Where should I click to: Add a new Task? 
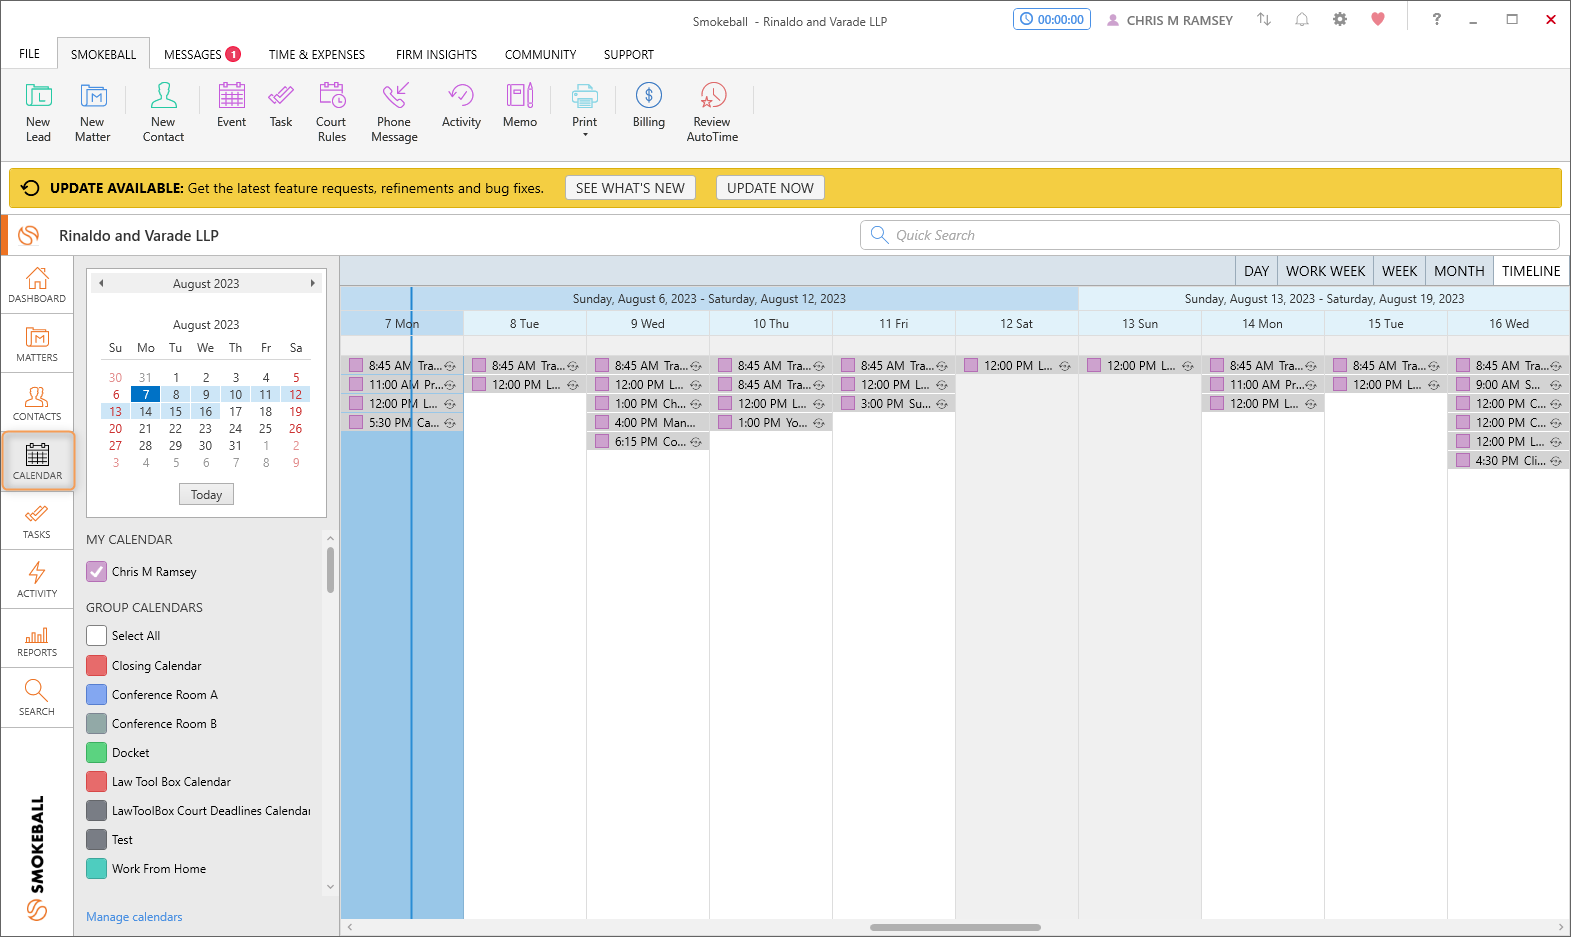point(281,106)
